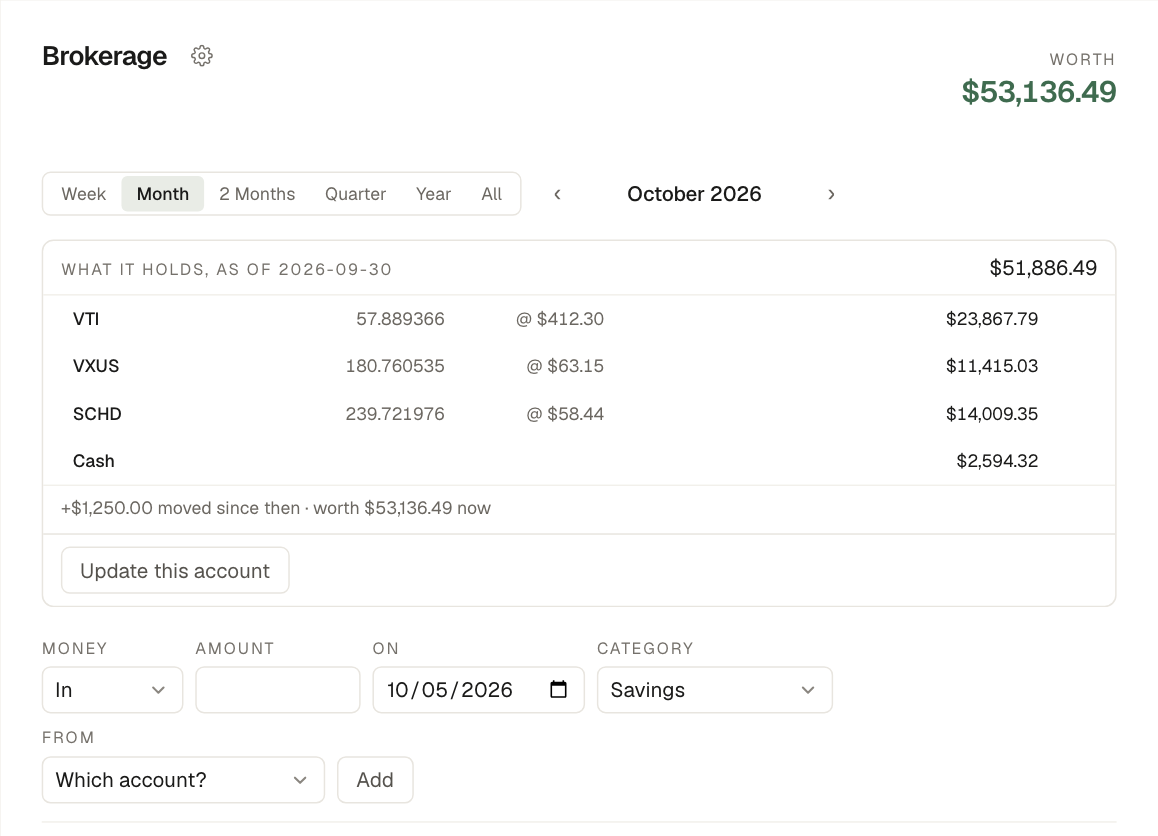Click the Add button
Viewport: 1158px width, 836px height.
coord(375,780)
